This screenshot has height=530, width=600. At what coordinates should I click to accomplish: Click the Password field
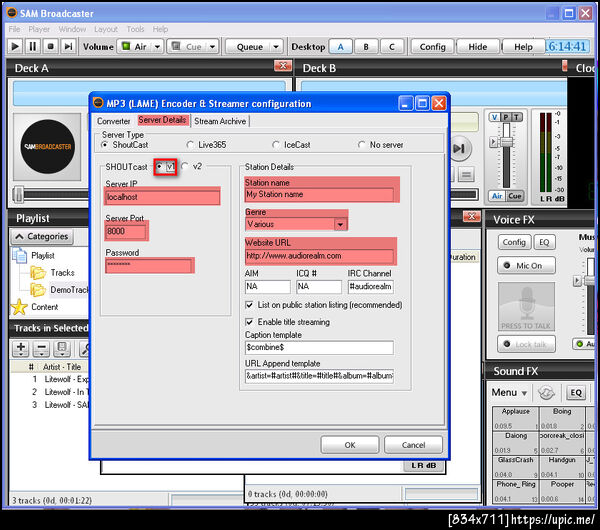pyautogui.click(x=149, y=266)
